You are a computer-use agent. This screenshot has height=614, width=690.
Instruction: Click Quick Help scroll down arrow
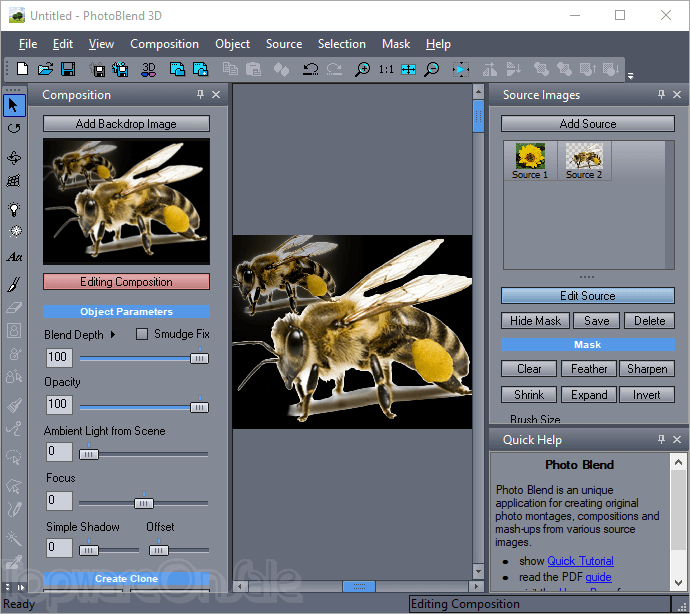pos(678,583)
